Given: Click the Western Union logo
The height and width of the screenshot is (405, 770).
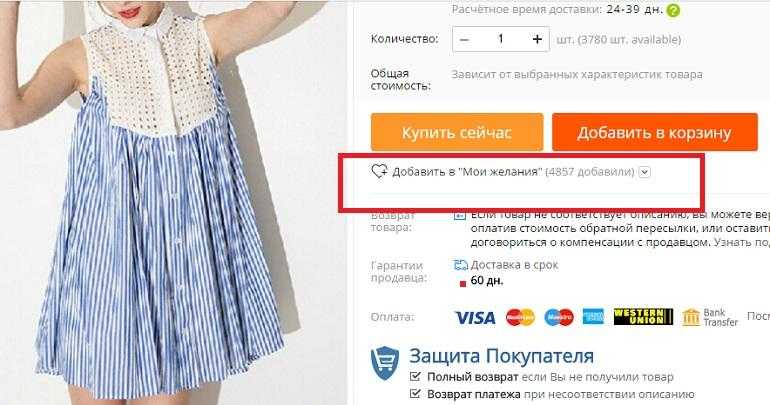Looking at the screenshot, I should [x=643, y=317].
